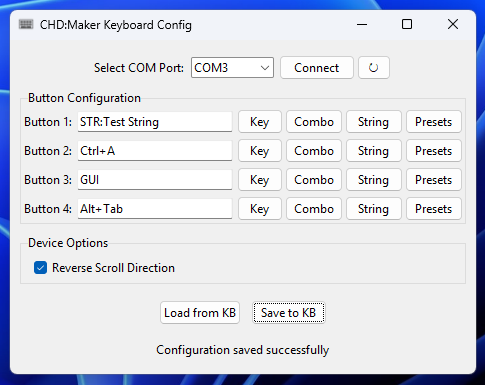Choose Key for Button 1
Viewport: 485px width, 385px height.
coord(260,122)
